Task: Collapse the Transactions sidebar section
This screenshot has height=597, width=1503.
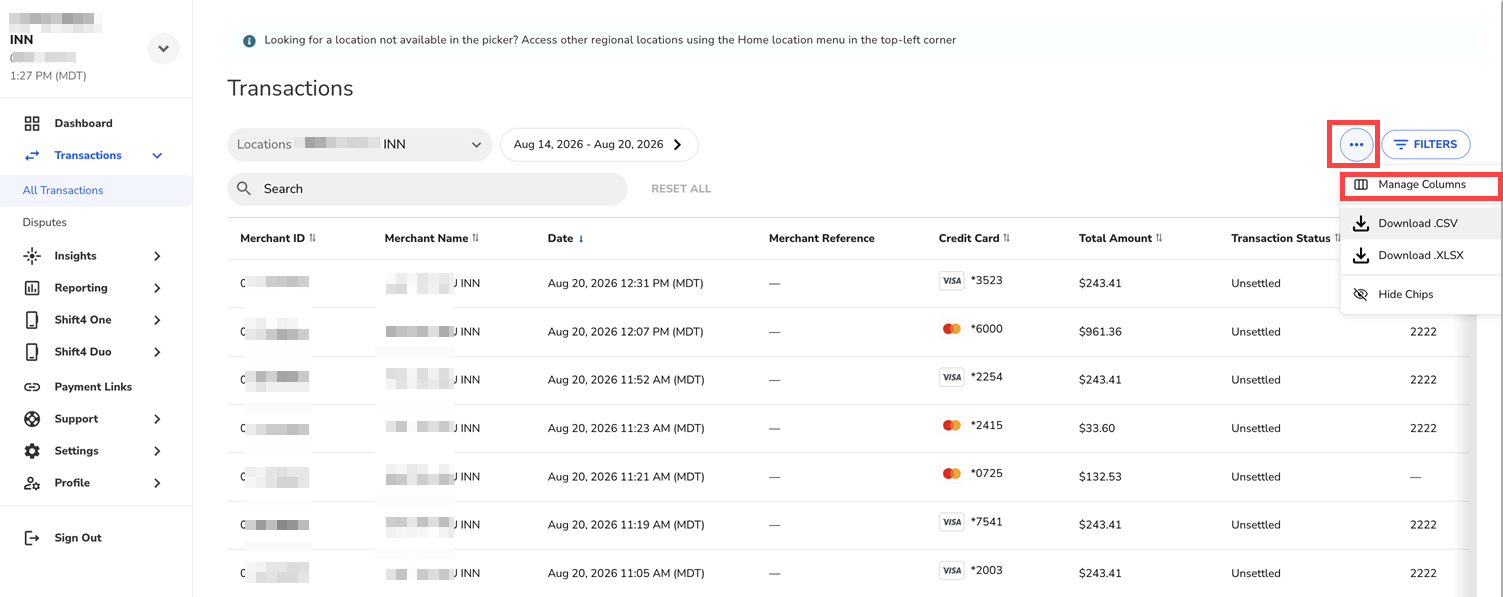Action: click(x=157, y=156)
